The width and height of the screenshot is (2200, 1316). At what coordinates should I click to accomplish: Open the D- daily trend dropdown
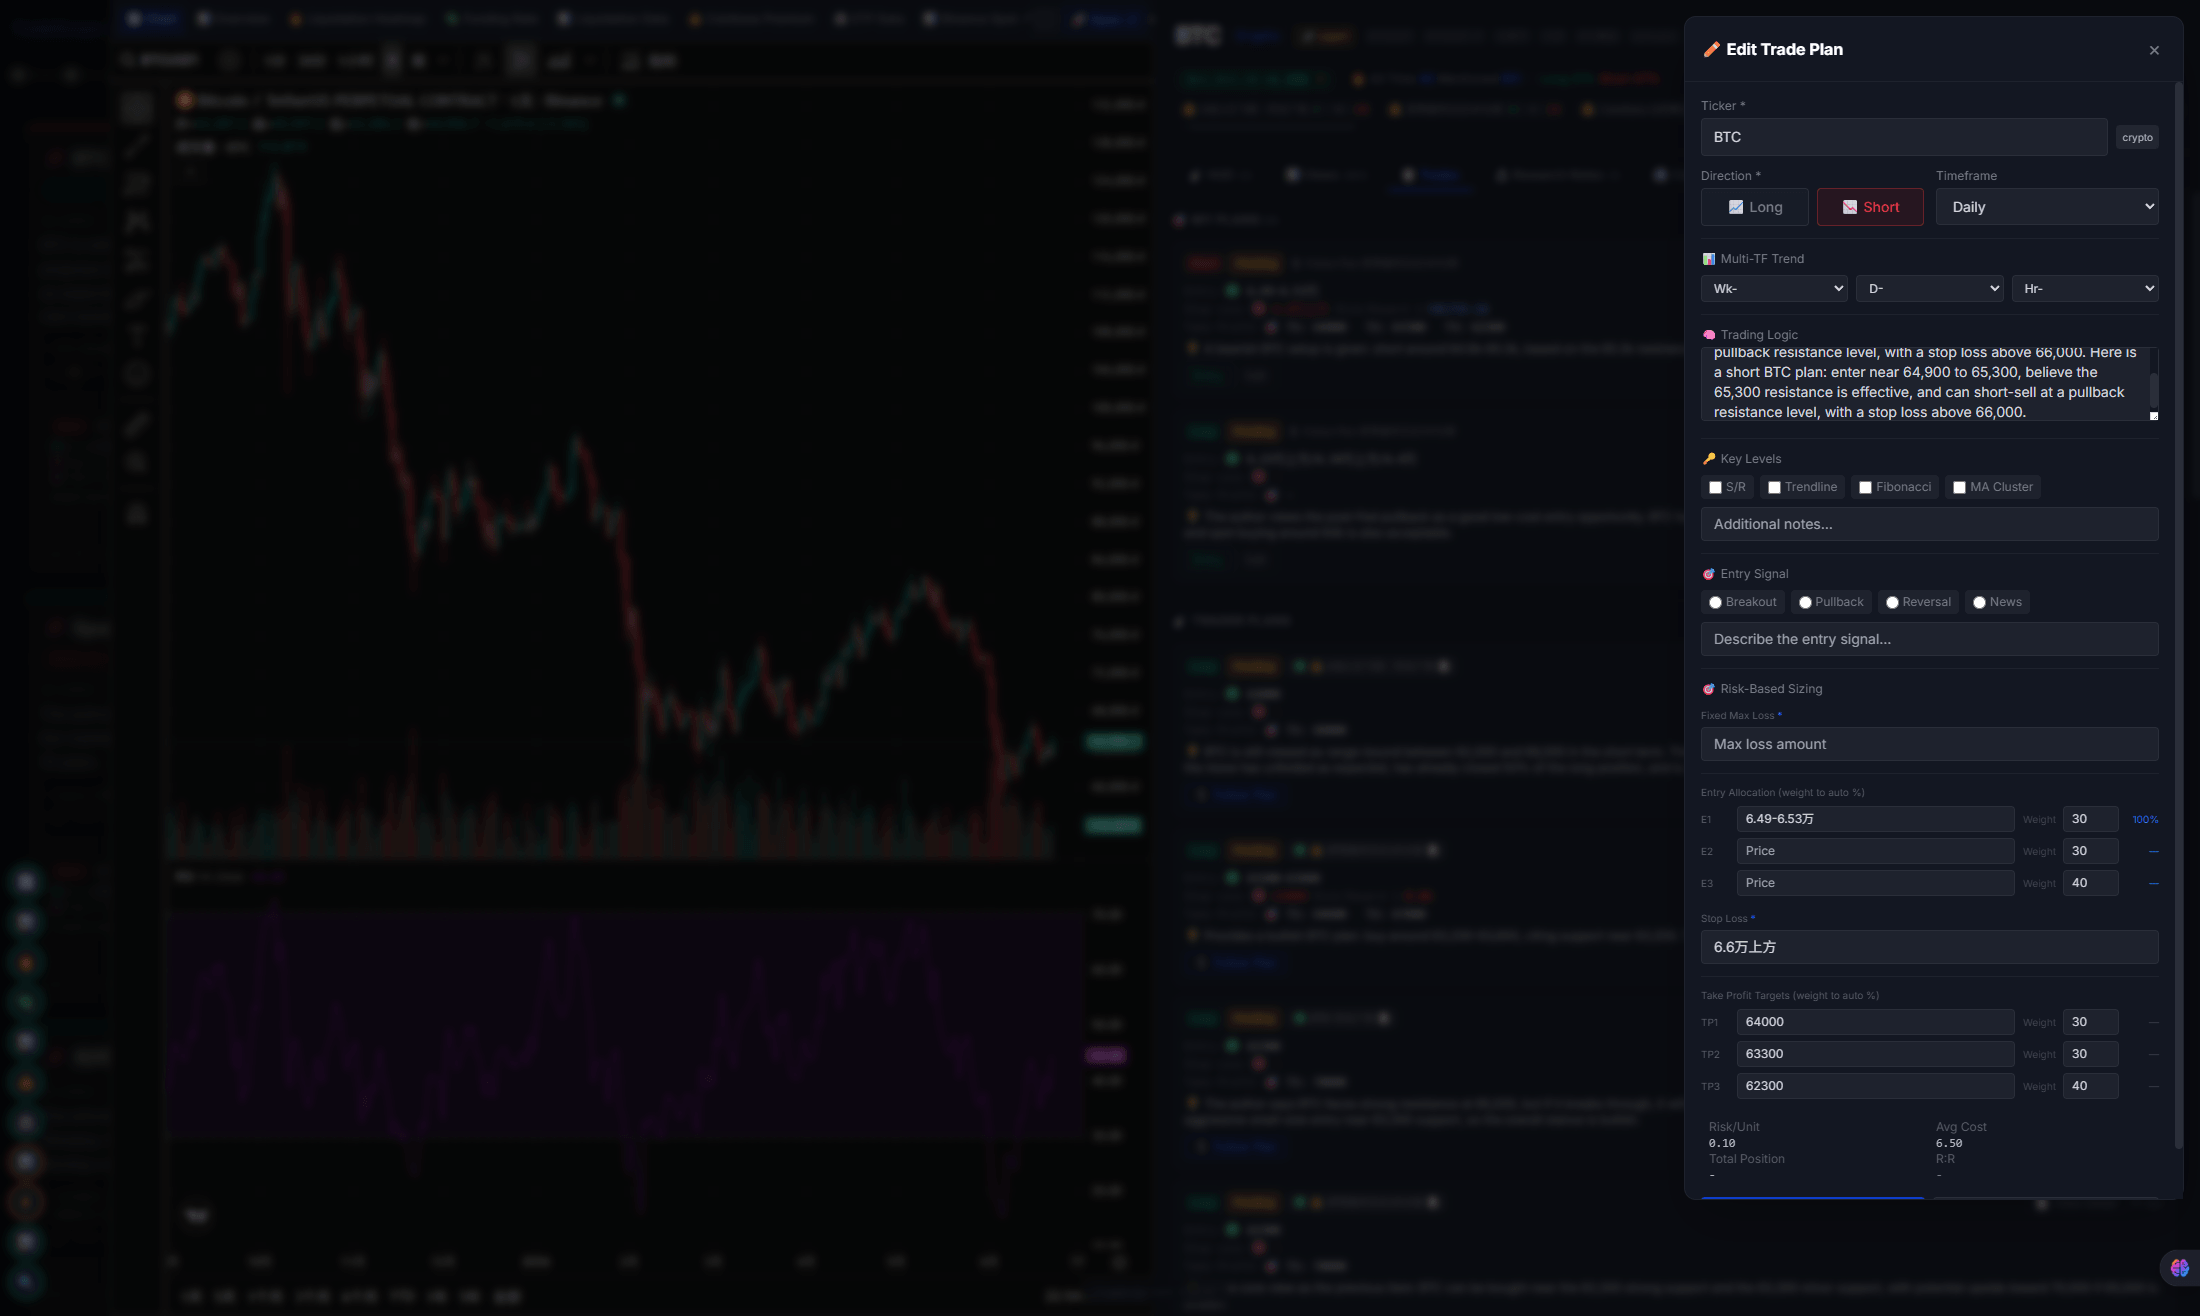[1929, 288]
